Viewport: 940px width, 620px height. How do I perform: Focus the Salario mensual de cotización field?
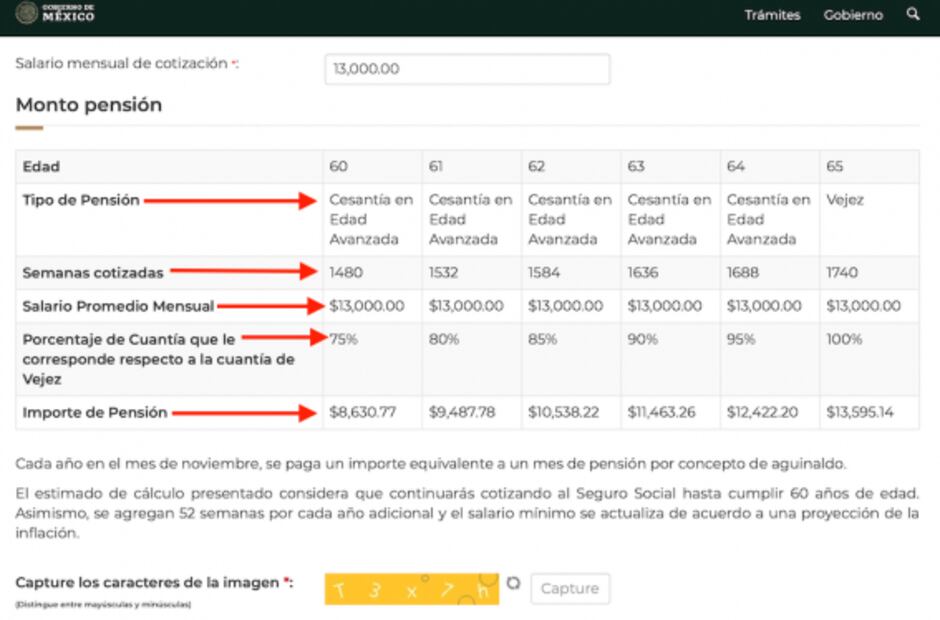pyautogui.click(x=467, y=69)
